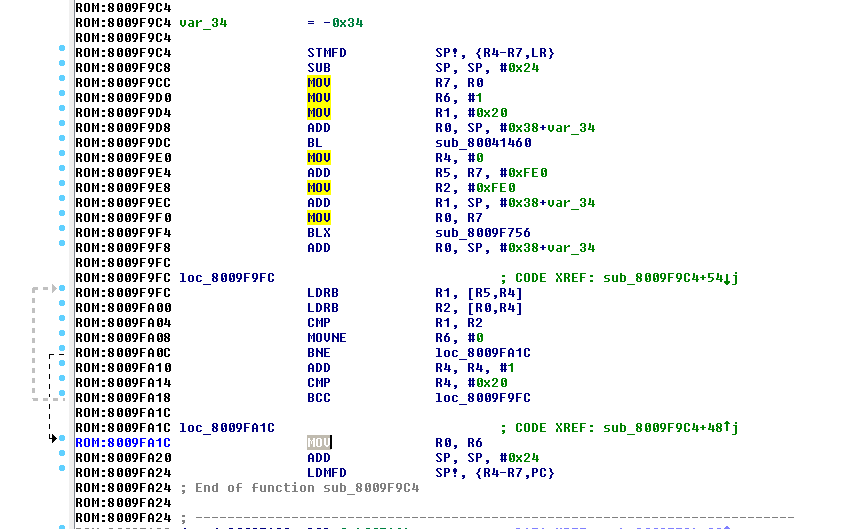
Task: Toggle breakpoint dot at ROM:8009F9DC BL line
Action: point(62,138)
